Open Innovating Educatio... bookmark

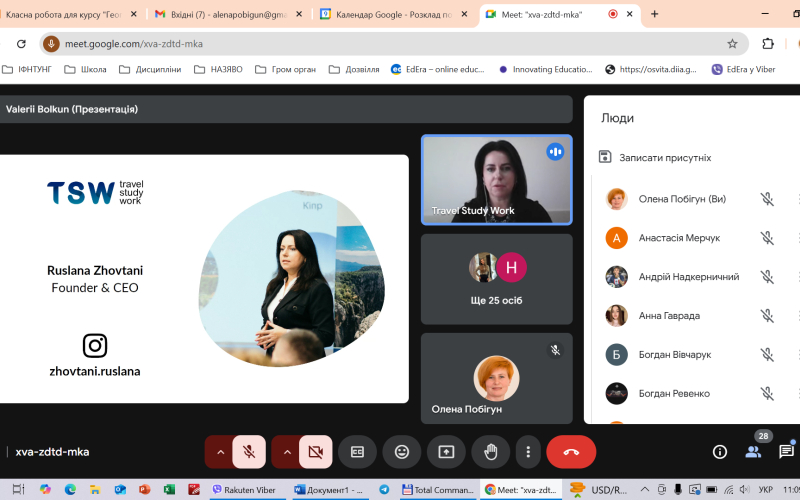tap(545, 69)
